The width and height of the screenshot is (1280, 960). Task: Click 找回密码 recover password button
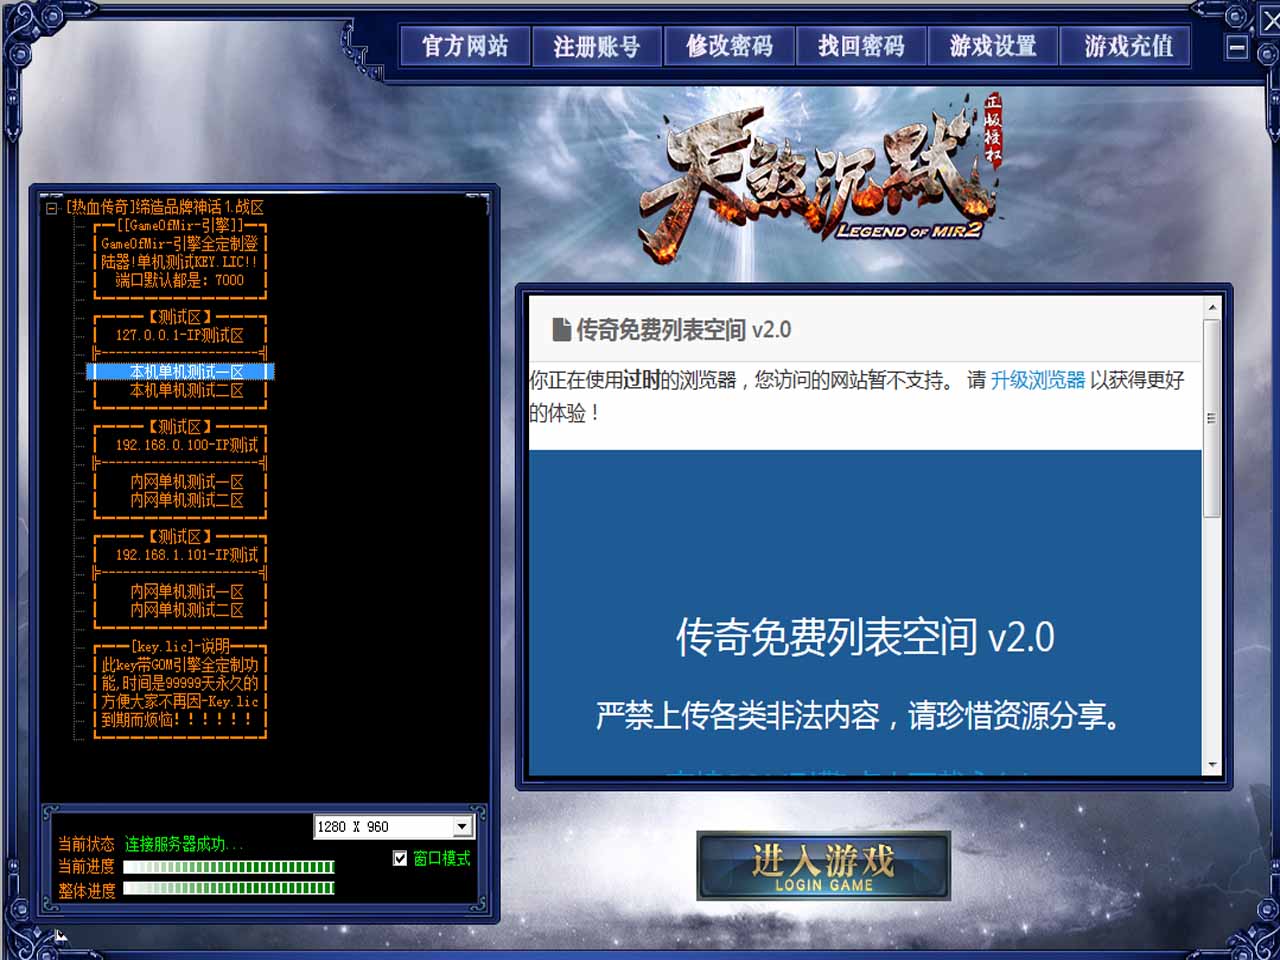tap(861, 46)
